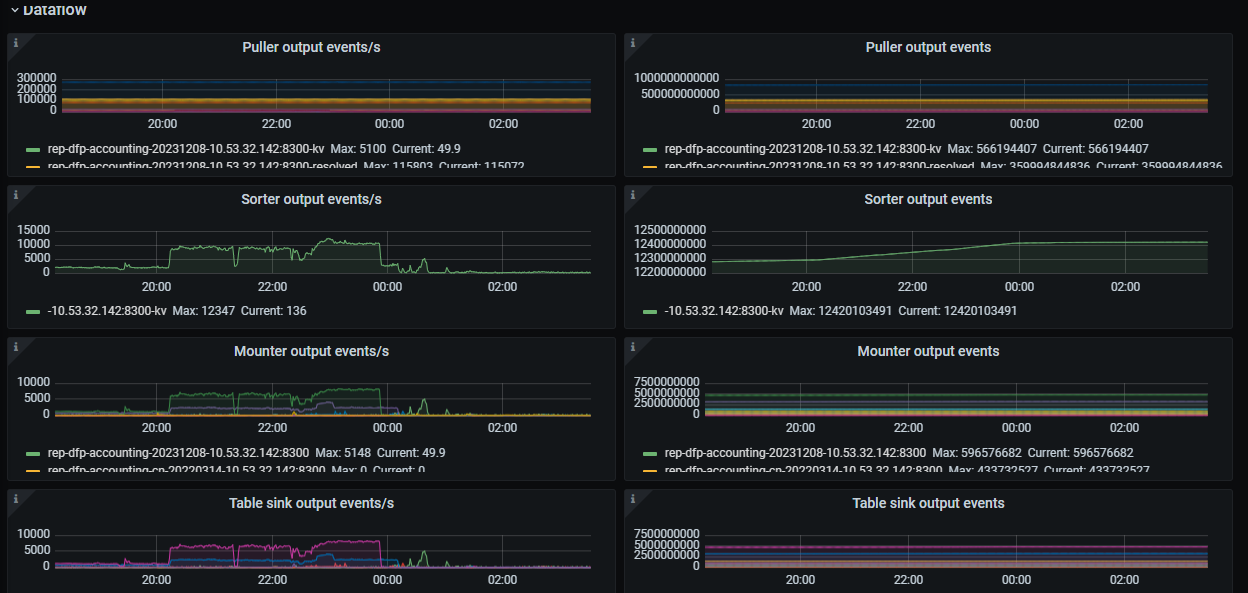Click green color swatch in Mounter output events/s legend
This screenshot has width=1248, height=593.
pos(33,453)
